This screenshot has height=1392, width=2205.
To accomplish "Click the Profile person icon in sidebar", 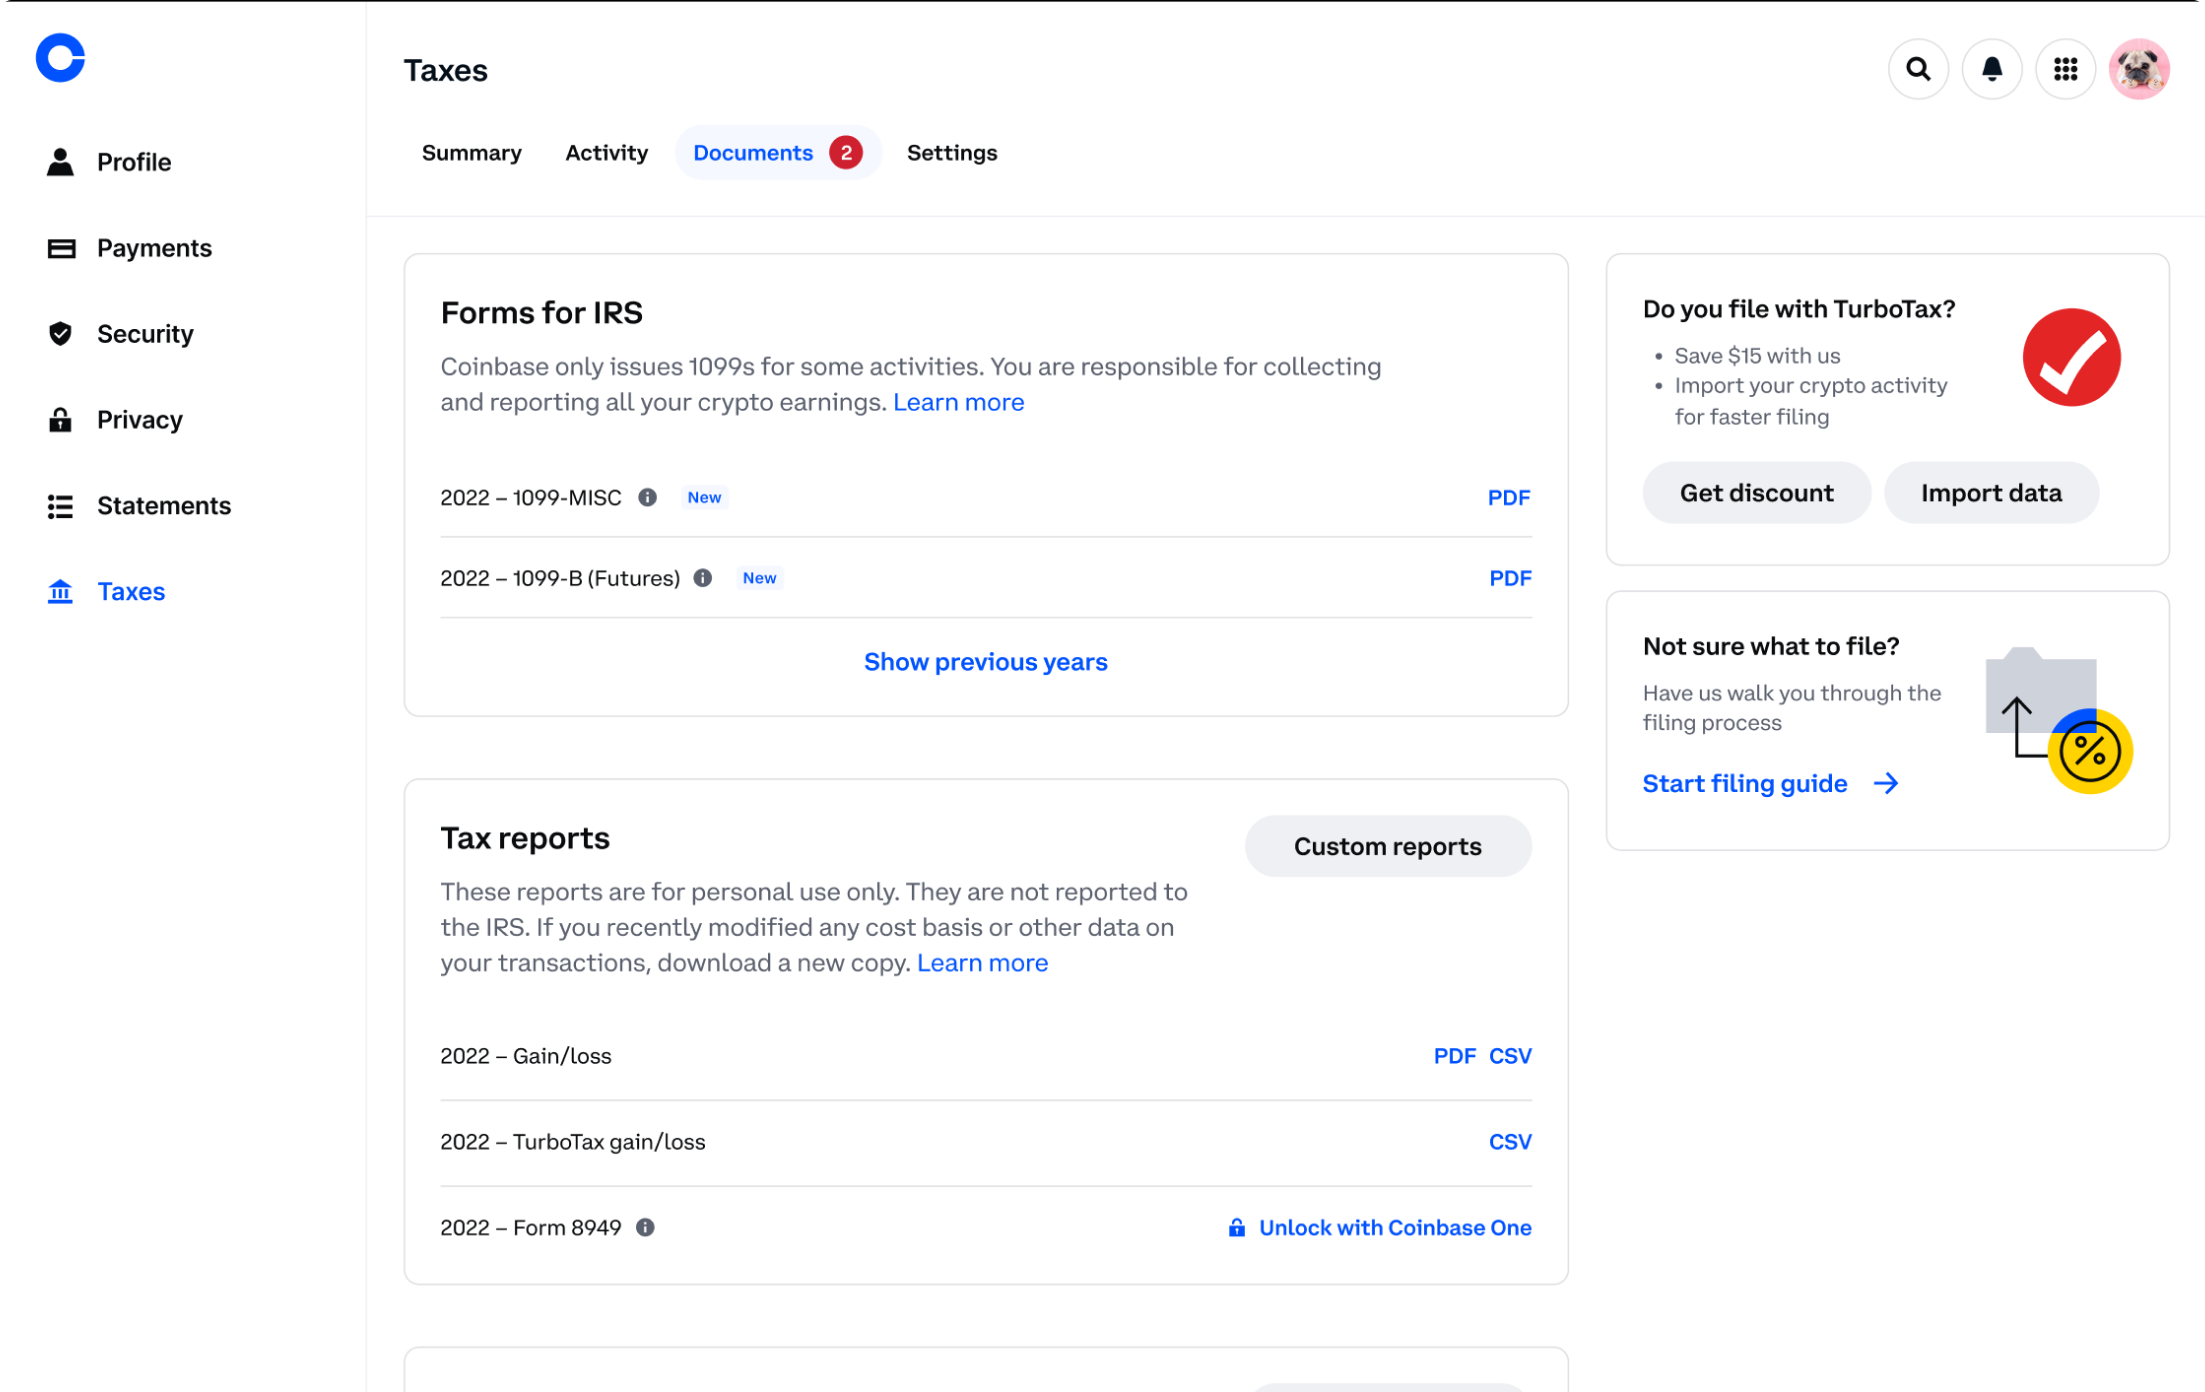I will 60,162.
